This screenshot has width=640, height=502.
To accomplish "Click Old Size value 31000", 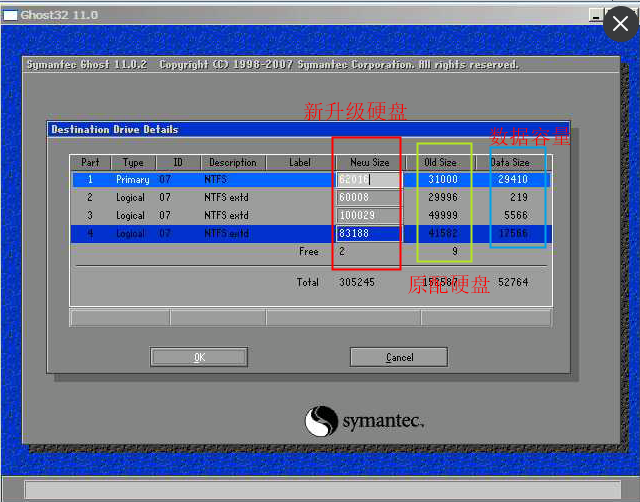I will pos(443,180).
